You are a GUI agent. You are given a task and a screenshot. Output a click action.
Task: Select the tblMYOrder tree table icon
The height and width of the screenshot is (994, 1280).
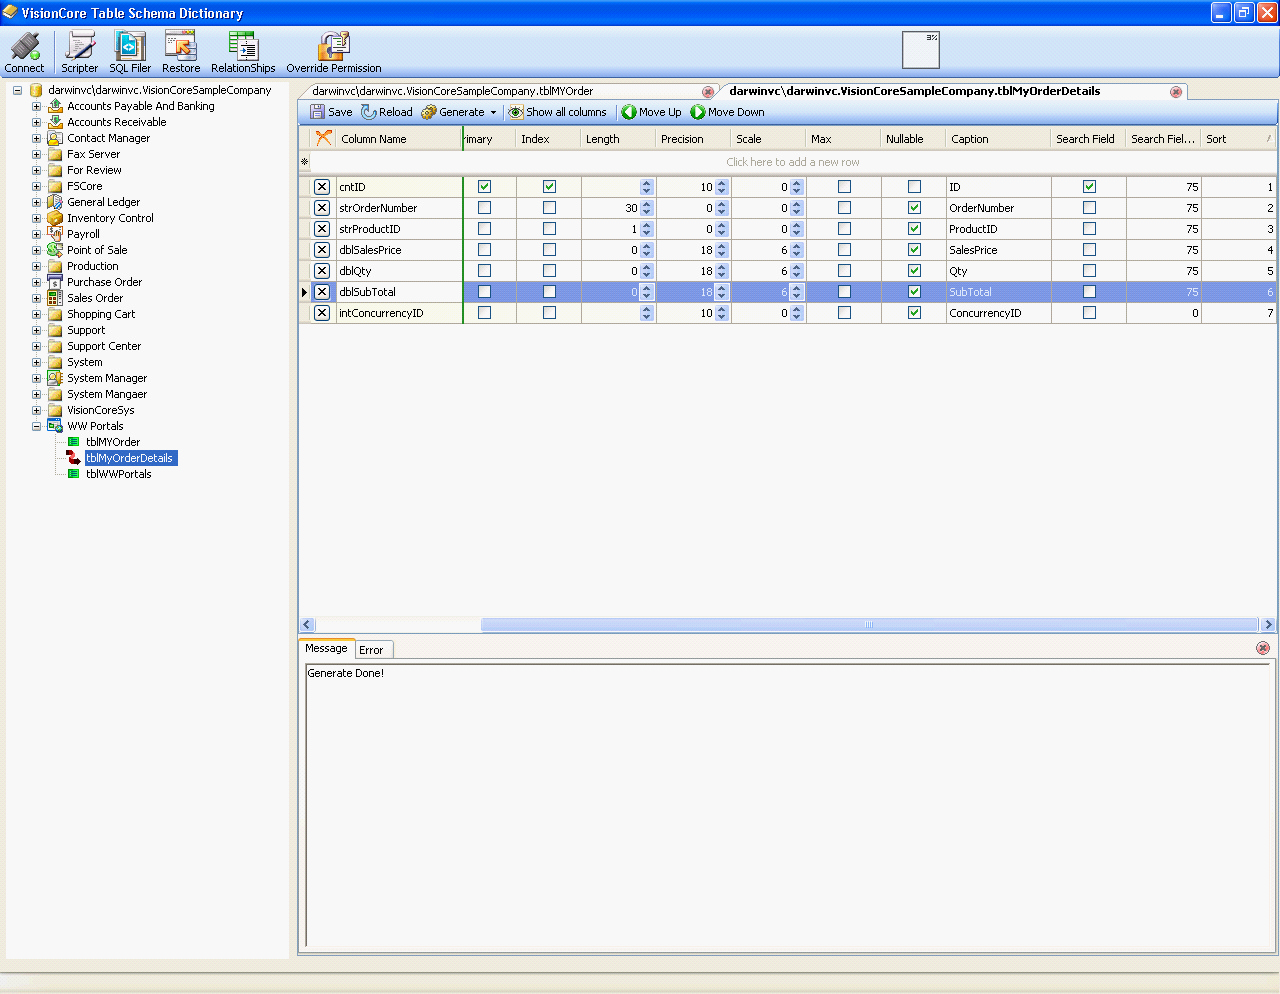tap(74, 442)
